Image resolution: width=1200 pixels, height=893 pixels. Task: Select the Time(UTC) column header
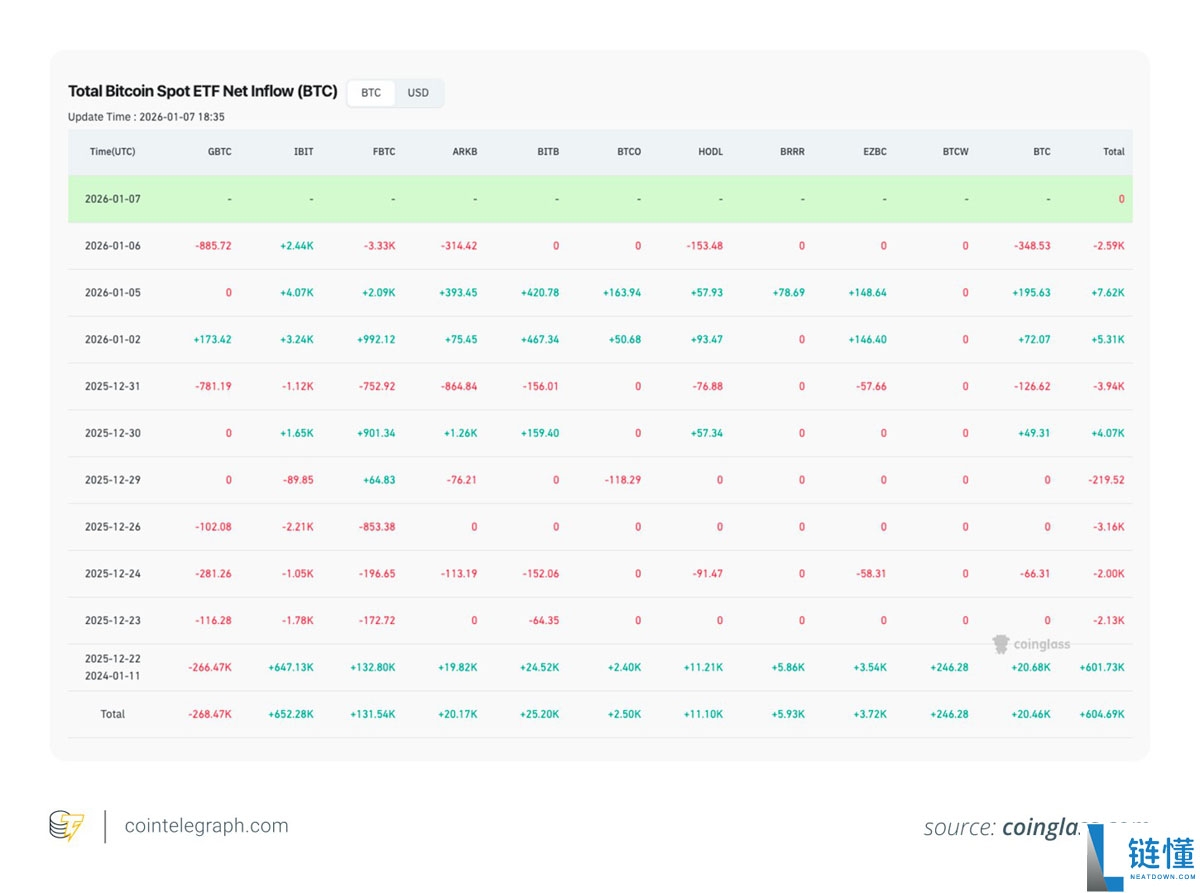tap(112, 152)
